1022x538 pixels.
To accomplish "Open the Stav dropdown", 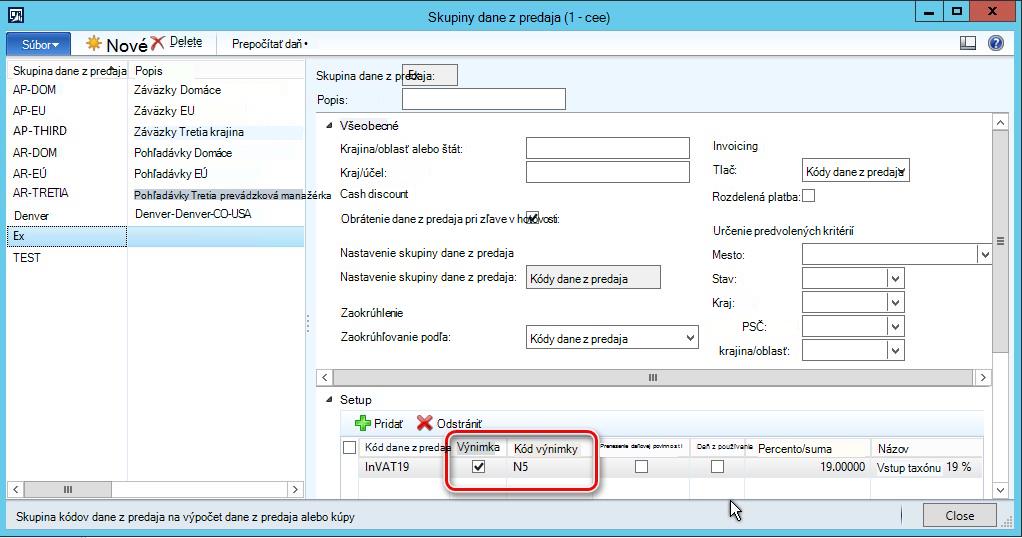I will pyautogui.click(x=896, y=279).
